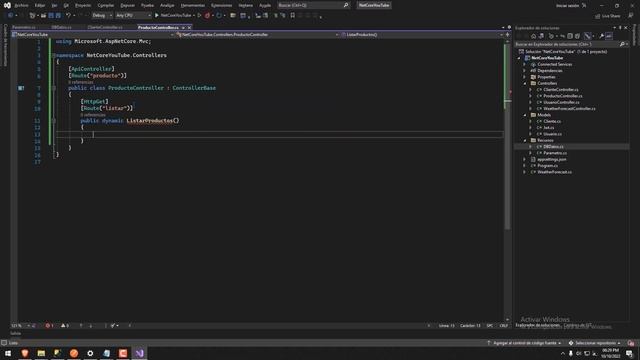Expand Connected Services node
The height and width of the screenshot is (360, 640).
pyautogui.click(x=525, y=64)
